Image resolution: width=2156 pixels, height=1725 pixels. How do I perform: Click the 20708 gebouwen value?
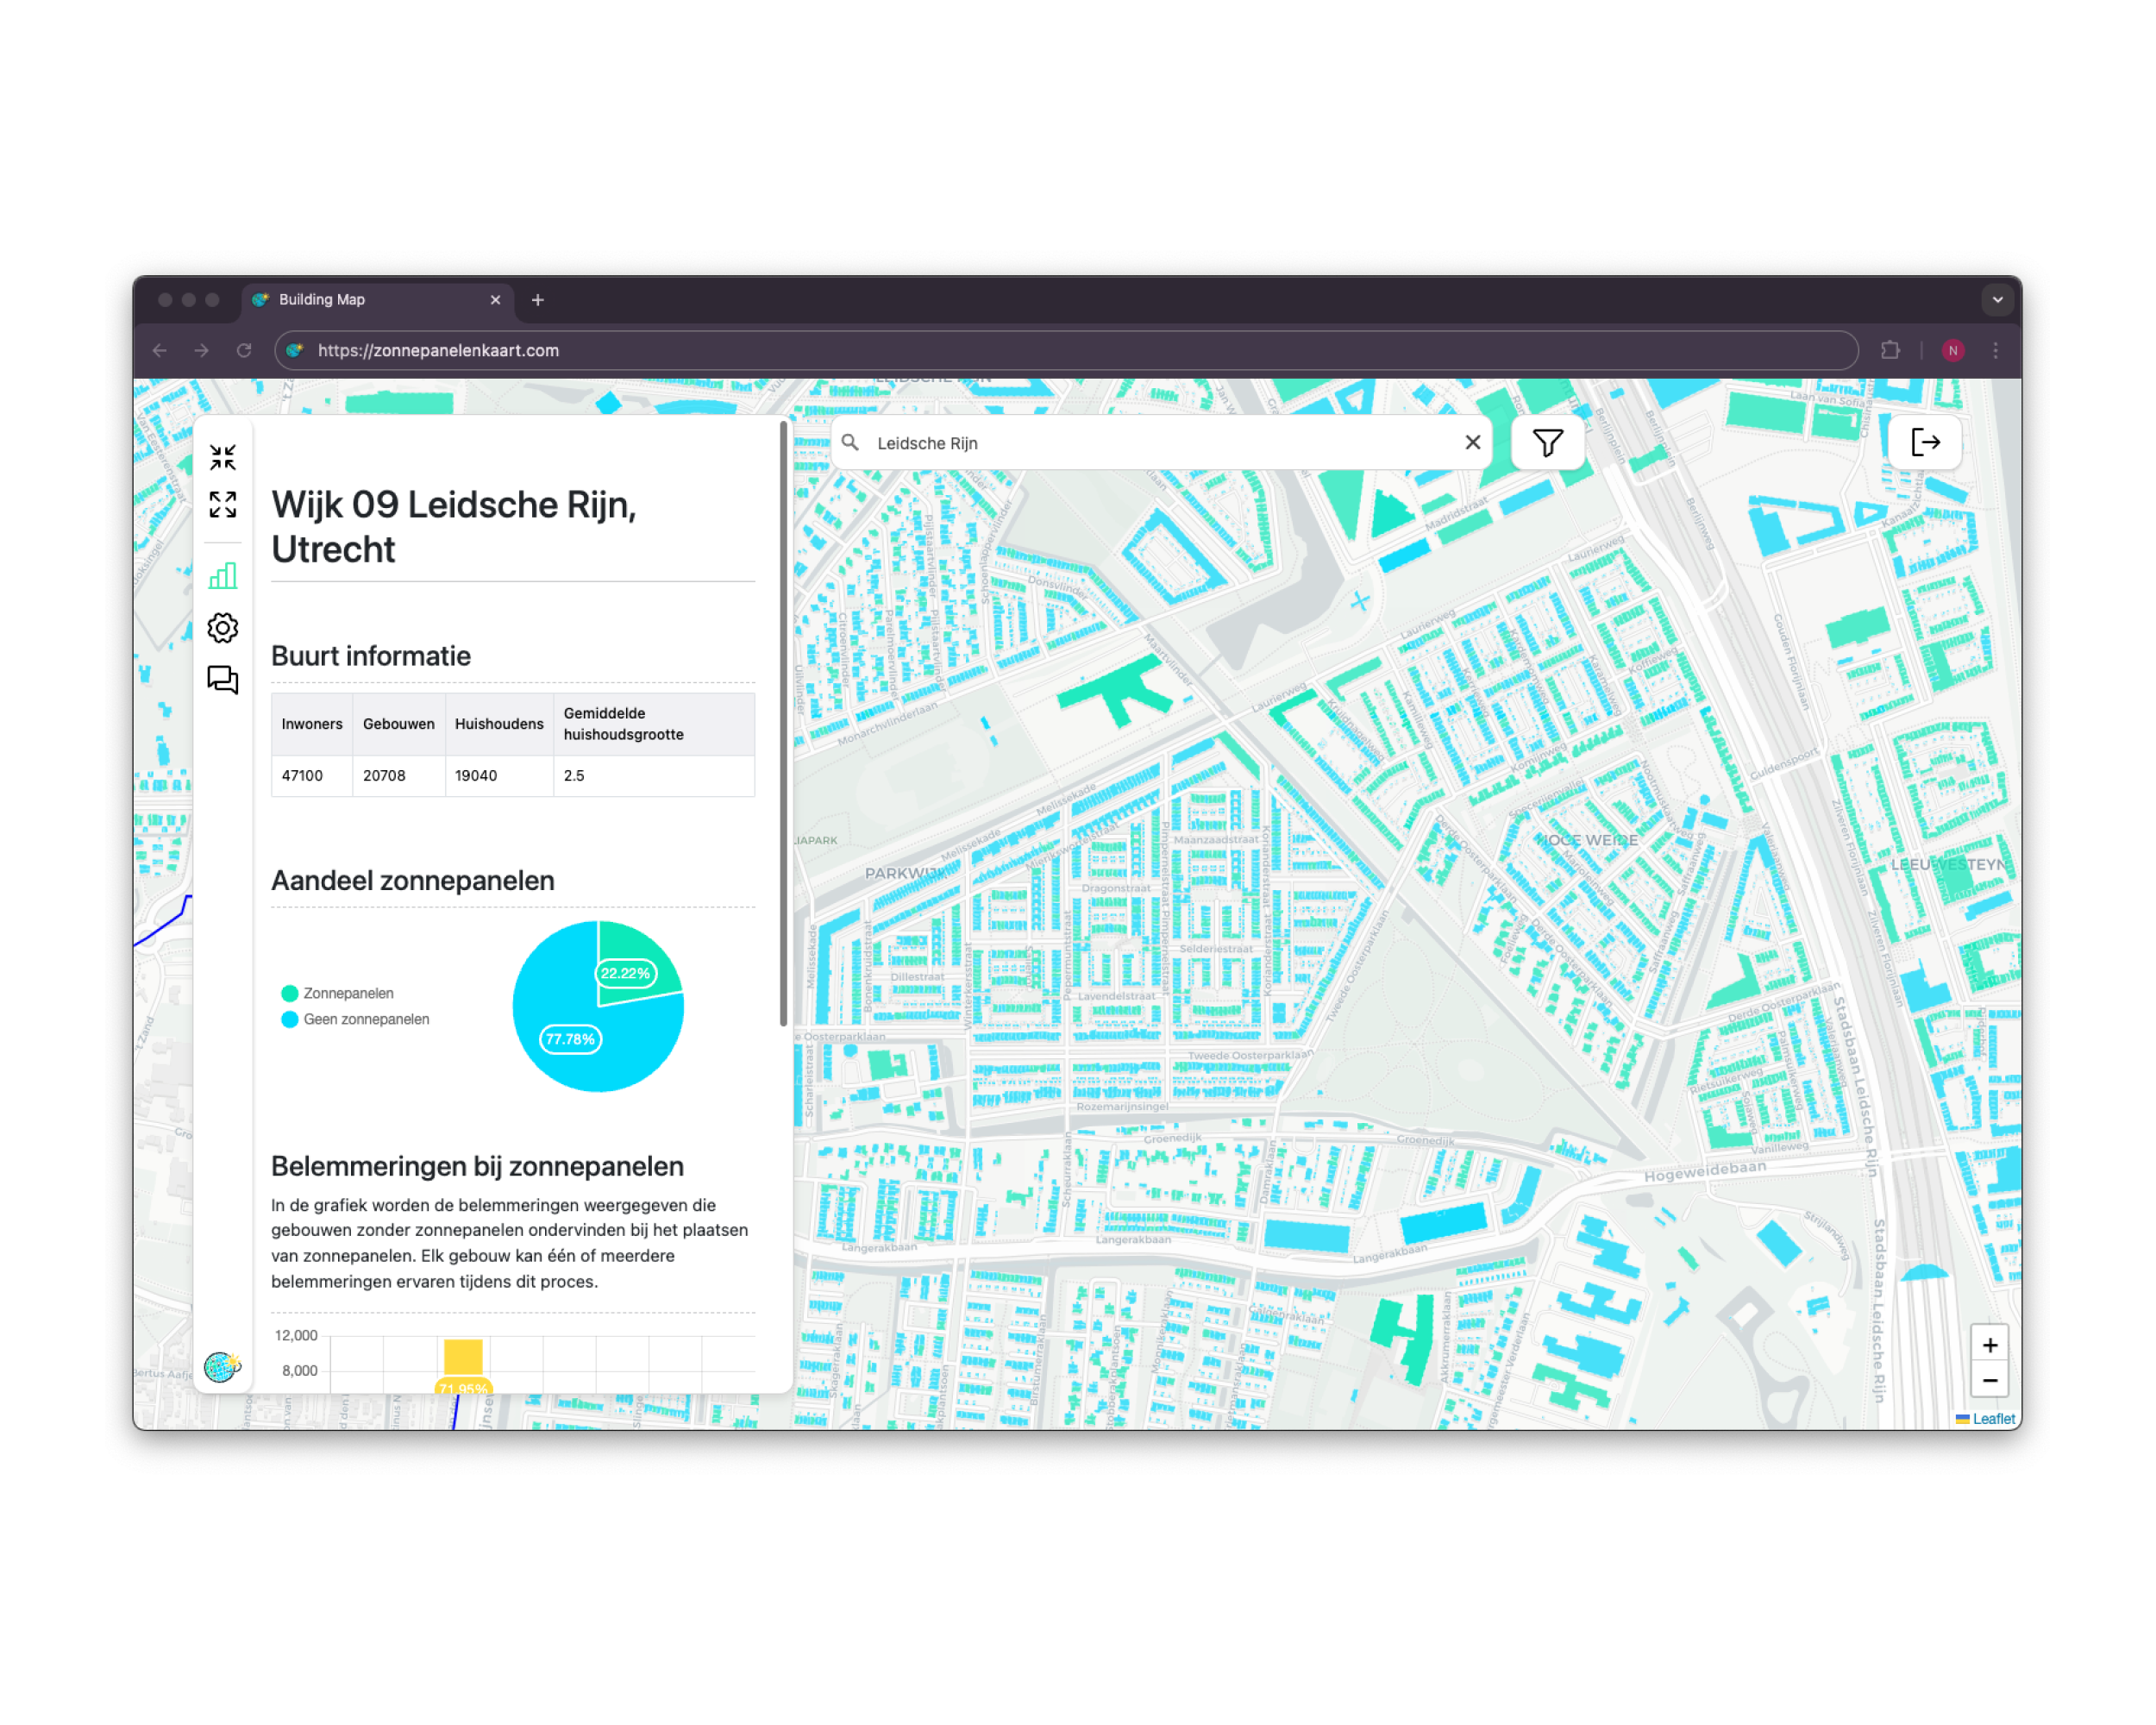pyautogui.click(x=384, y=776)
